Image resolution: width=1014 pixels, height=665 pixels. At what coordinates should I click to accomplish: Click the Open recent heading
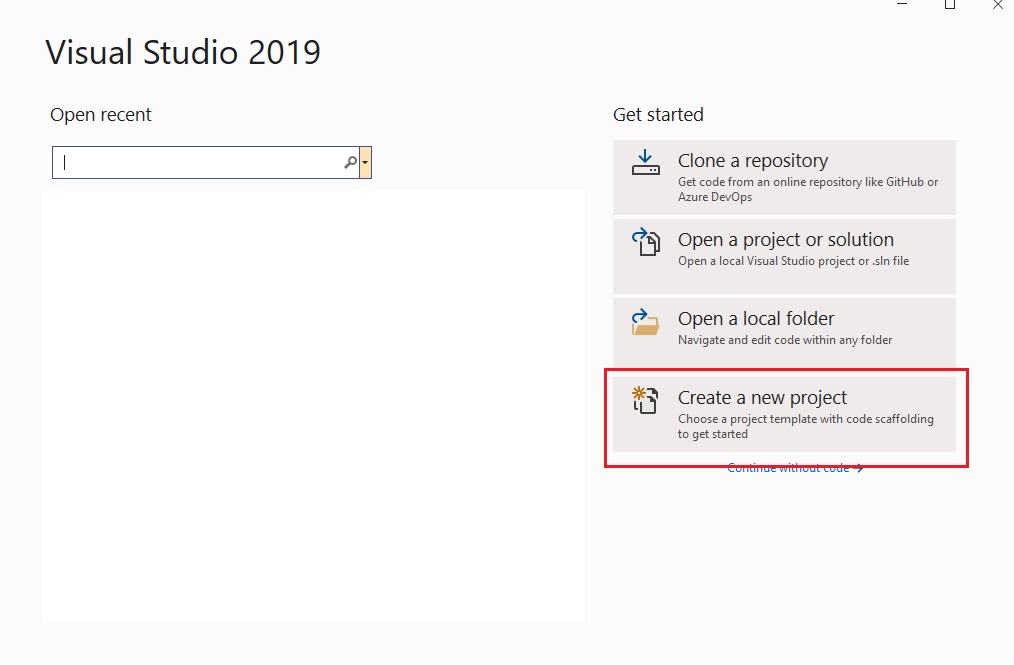tap(101, 114)
